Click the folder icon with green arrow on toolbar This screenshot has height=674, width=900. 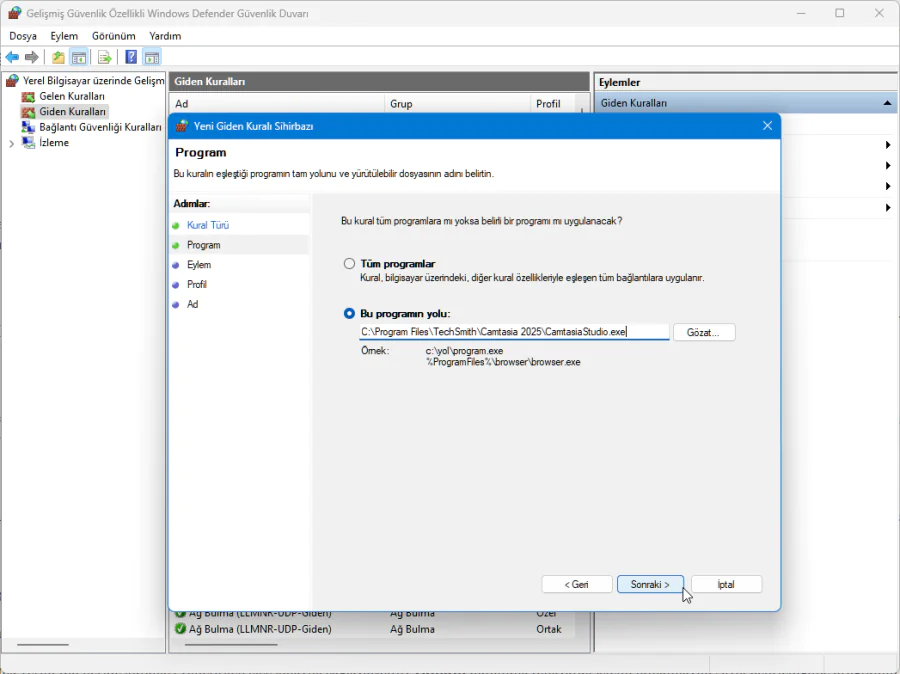click(58, 57)
